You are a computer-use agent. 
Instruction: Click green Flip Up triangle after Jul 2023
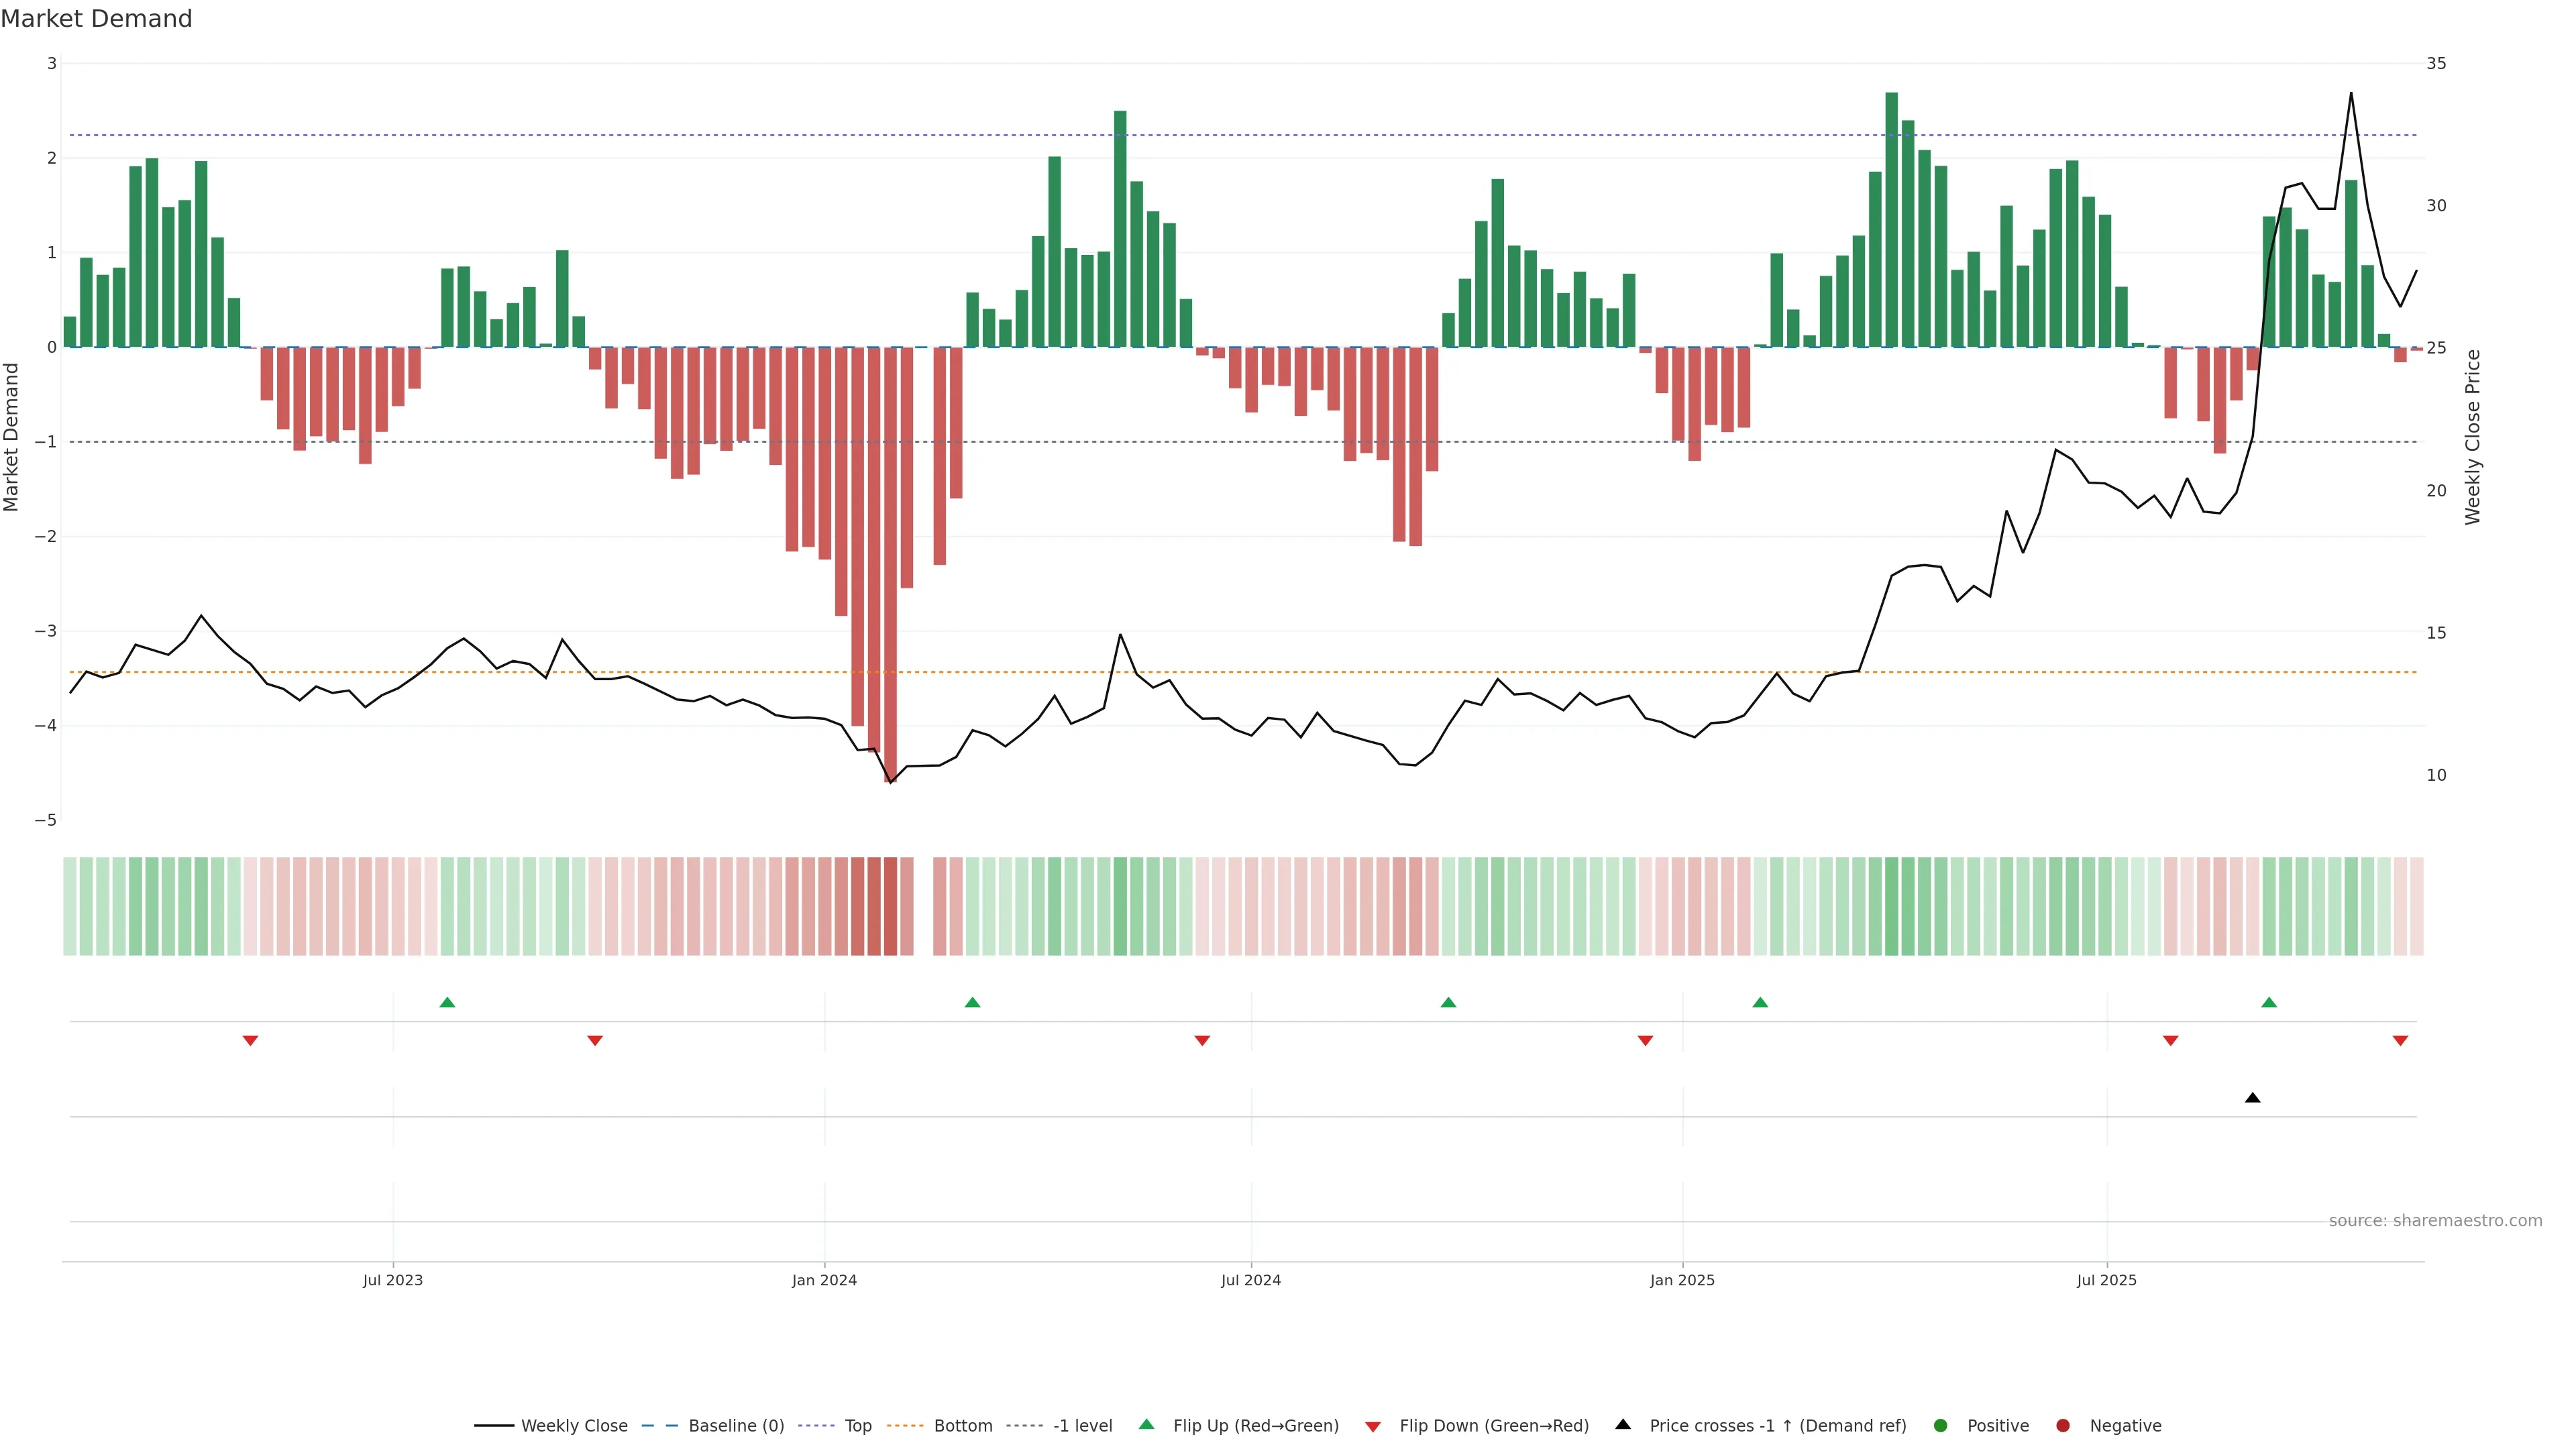coord(447,1002)
